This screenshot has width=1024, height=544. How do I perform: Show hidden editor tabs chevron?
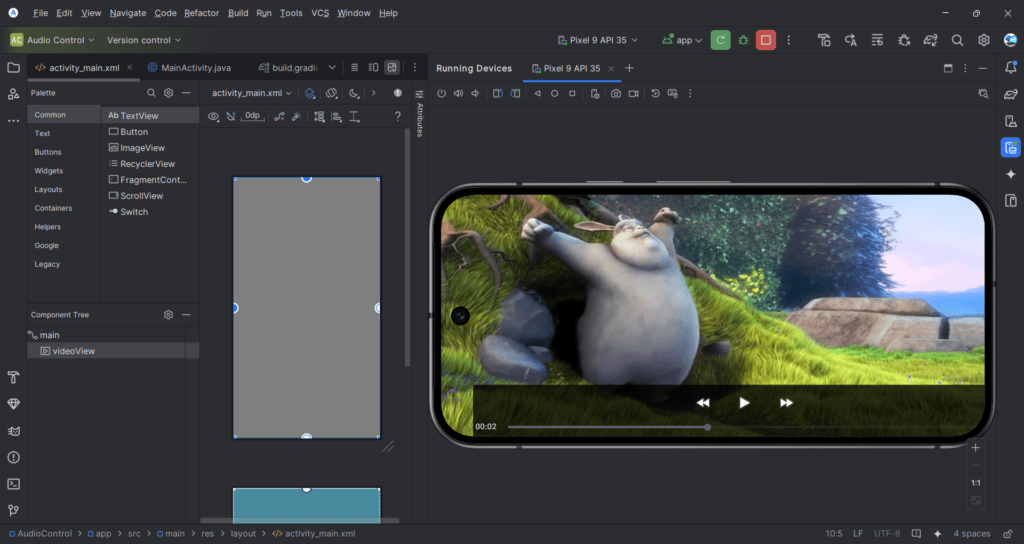(332, 67)
